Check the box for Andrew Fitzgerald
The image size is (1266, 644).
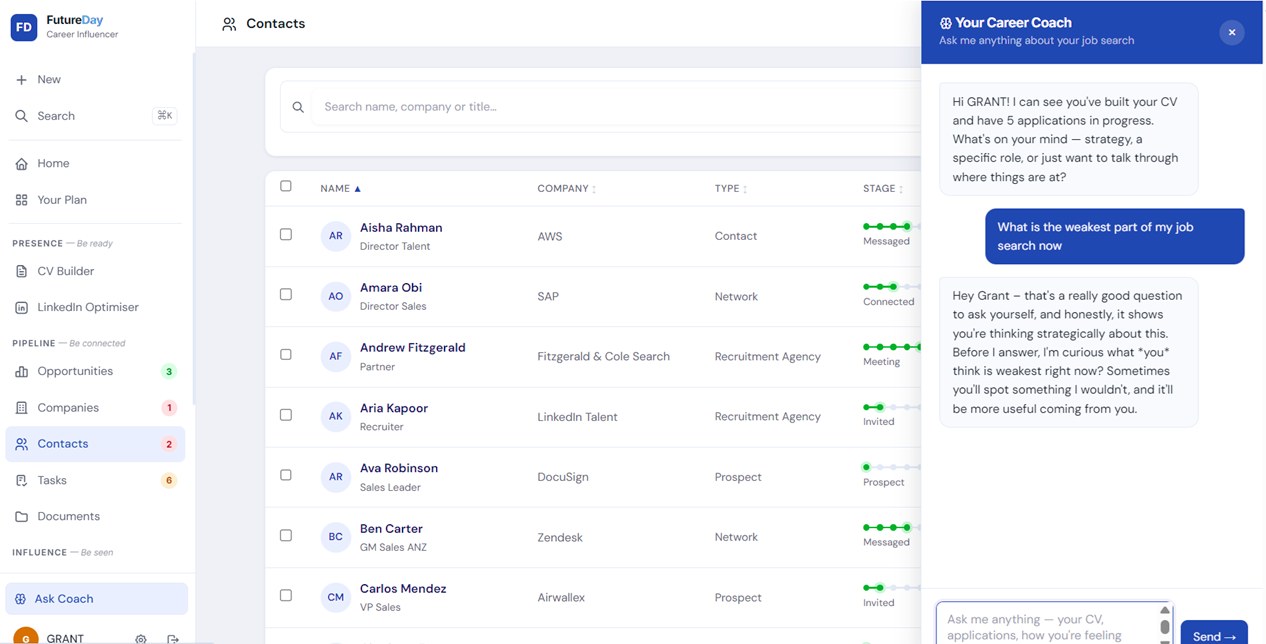click(286, 354)
